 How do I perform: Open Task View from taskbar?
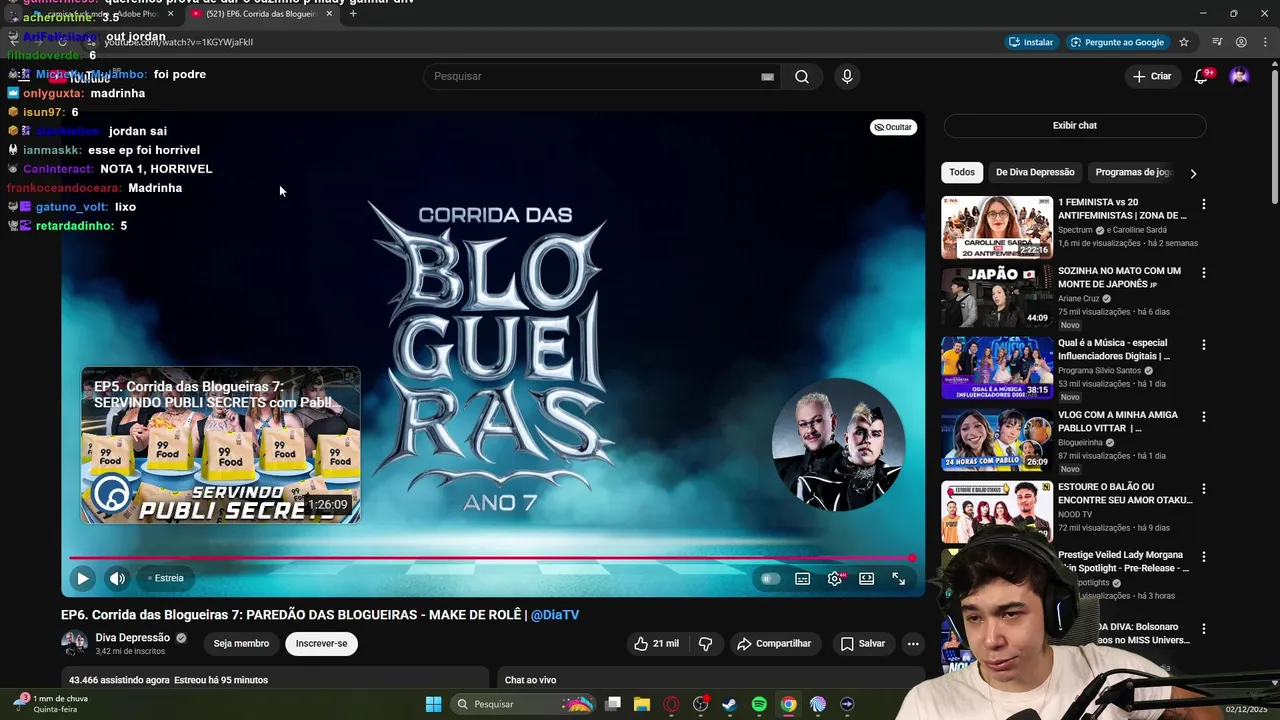613,704
